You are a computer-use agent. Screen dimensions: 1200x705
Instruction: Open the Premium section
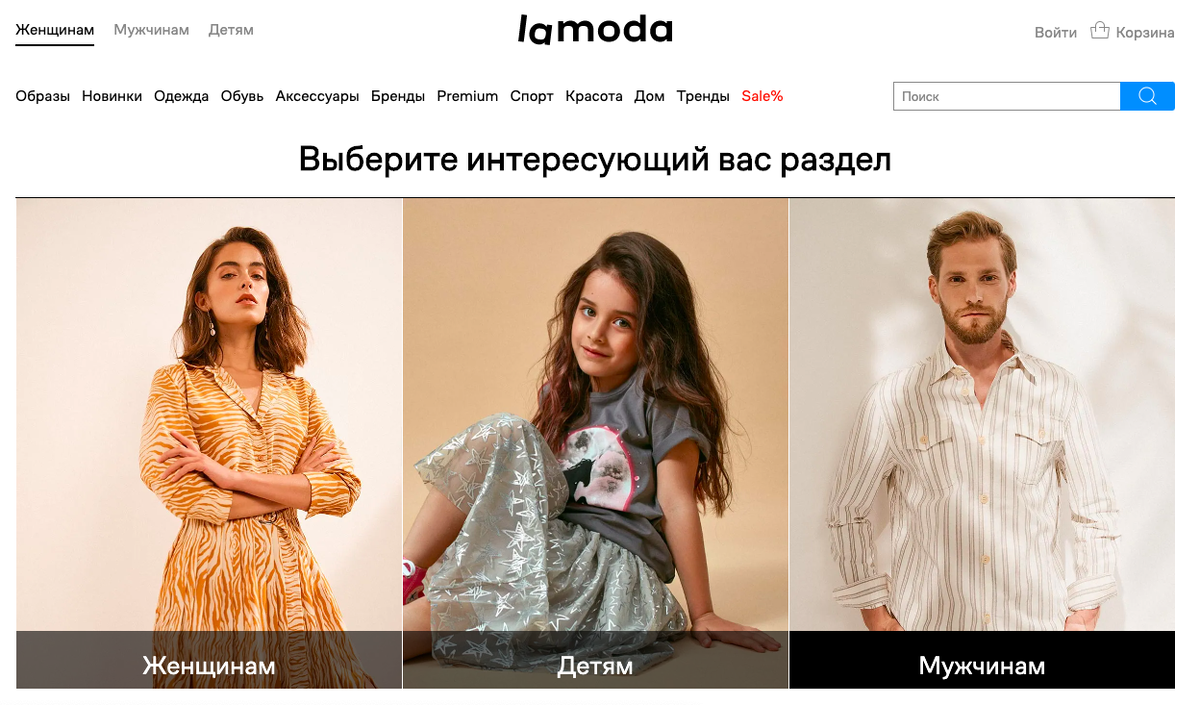(467, 96)
